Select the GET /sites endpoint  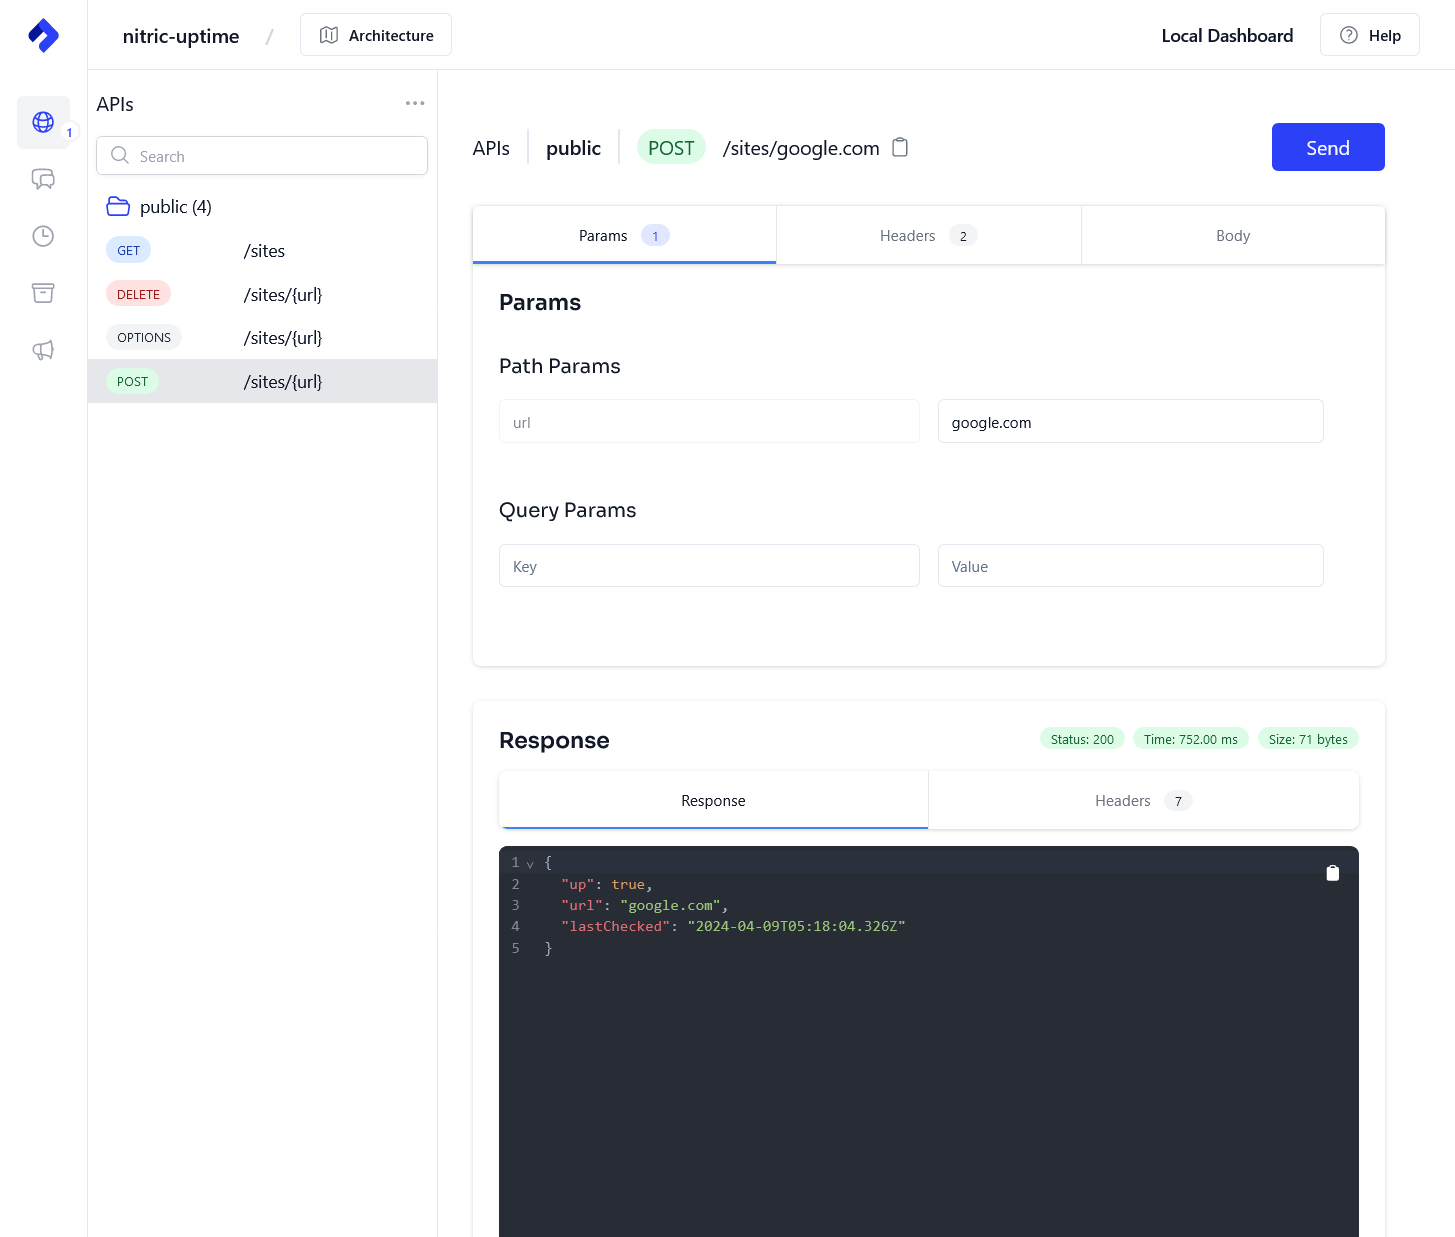pyautogui.click(x=262, y=251)
